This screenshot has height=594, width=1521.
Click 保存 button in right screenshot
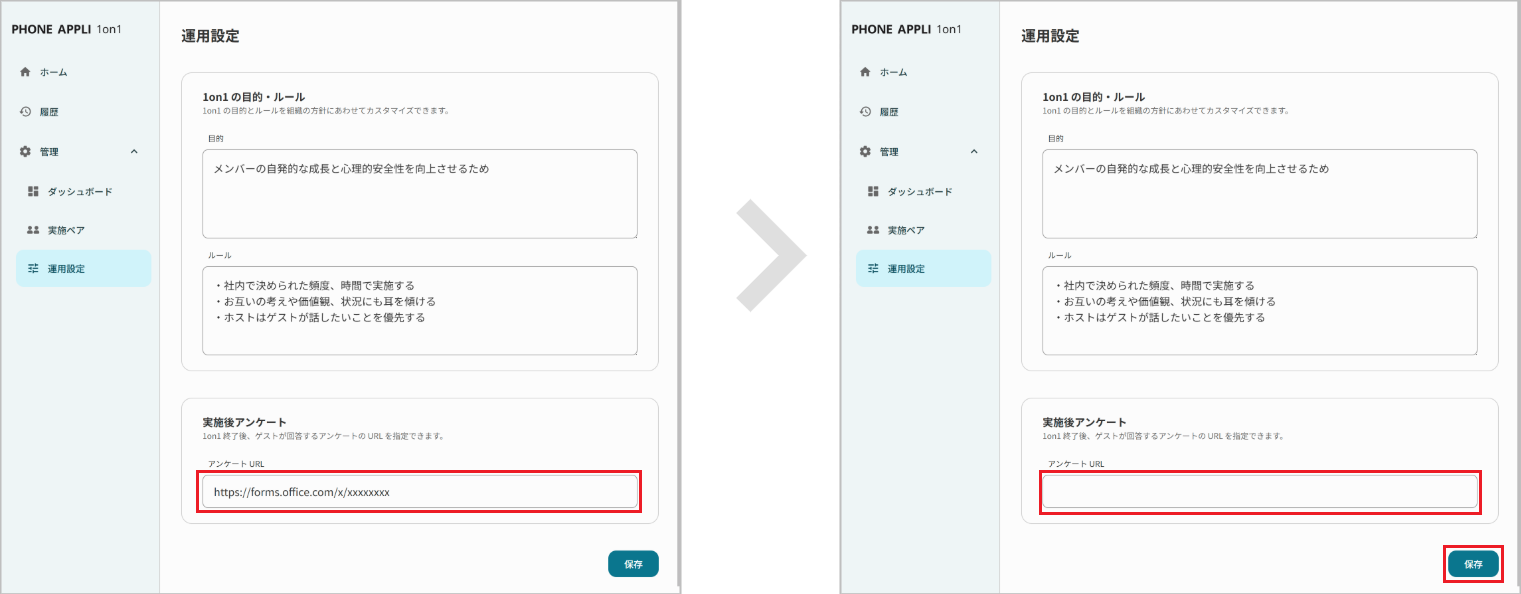pos(1473,564)
